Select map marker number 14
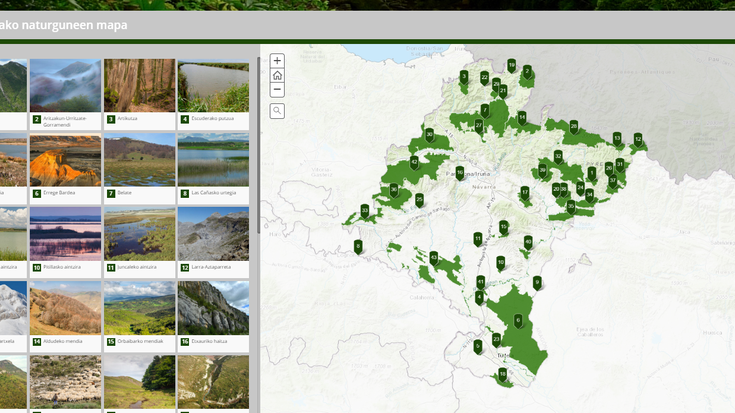 522,118
